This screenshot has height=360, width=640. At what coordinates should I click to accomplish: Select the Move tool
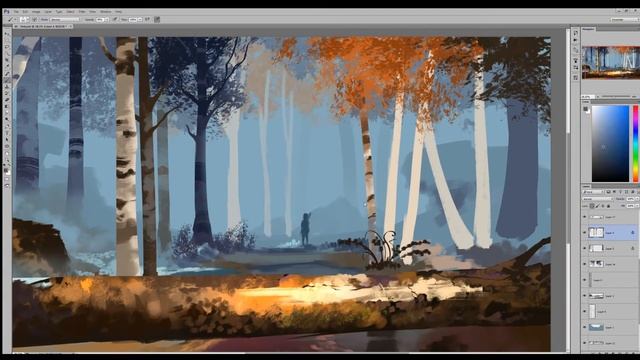7,33
